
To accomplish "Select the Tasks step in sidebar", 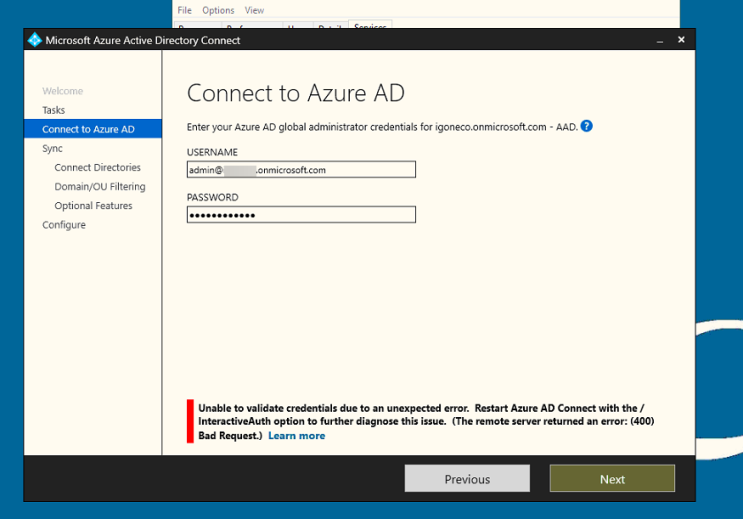I will [54, 110].
